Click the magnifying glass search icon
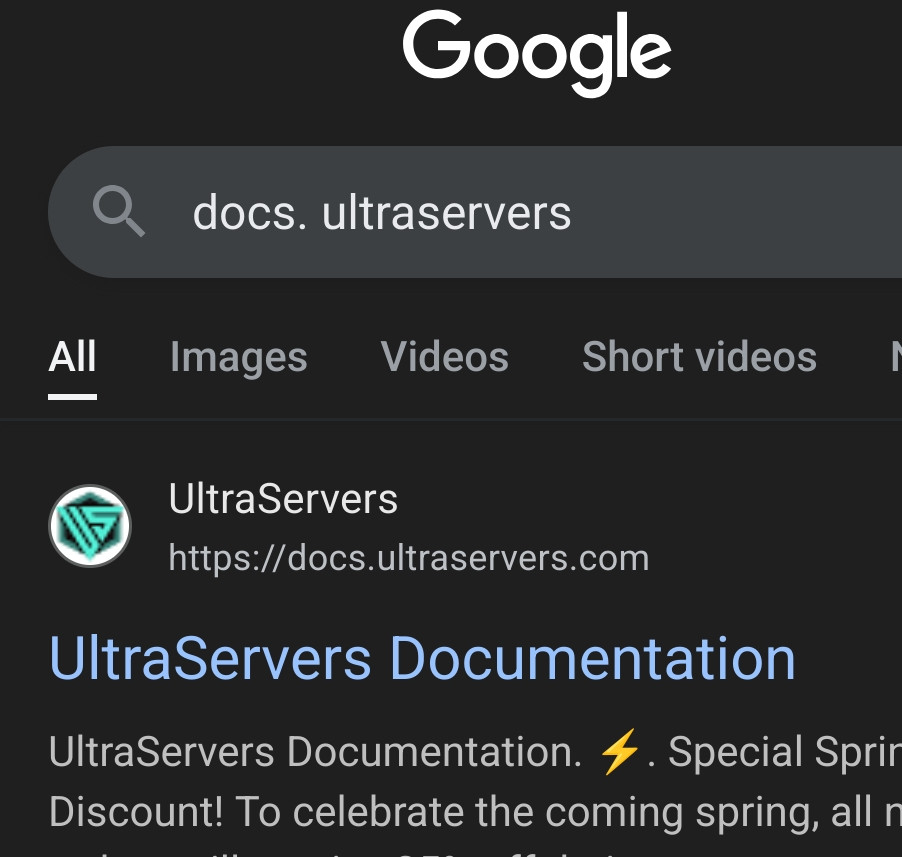Viewport: 902px width, 857px height. click(119, 211)
